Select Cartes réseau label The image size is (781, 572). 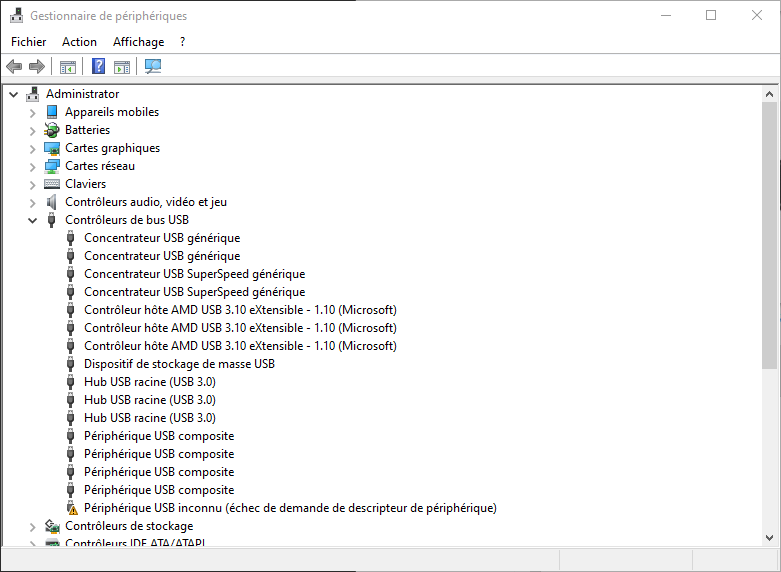[x=100, y=166]
